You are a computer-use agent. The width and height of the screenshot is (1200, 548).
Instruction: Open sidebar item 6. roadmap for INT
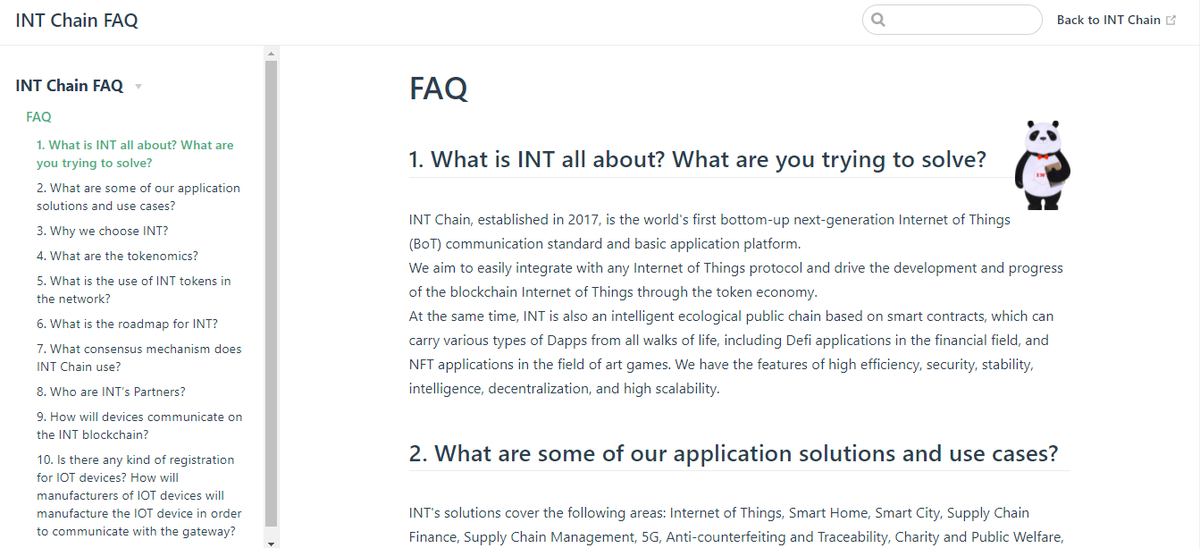click(127, 324)
